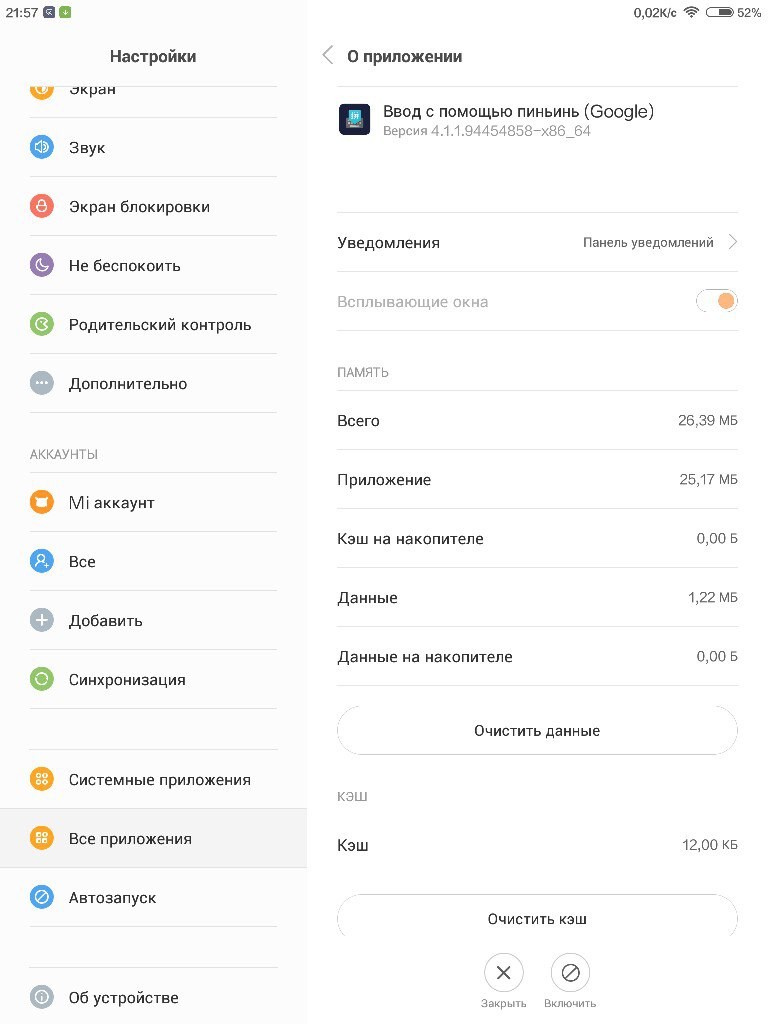Open Об устройстве info entry
Image resolution: width=768 pixels, height=1024 pixels.
153,997
